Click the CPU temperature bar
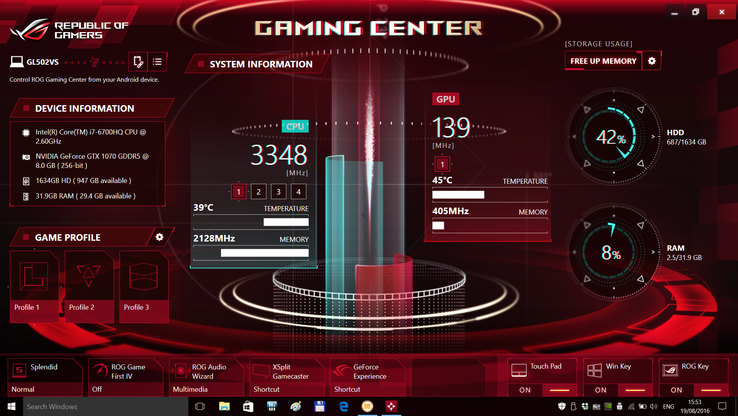The image size is (738, 416). (x=251, y=222)
